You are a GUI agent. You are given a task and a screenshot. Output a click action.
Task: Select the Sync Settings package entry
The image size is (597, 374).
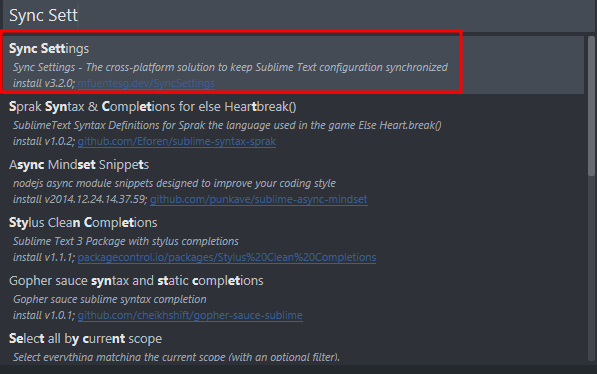coord(293,65)
